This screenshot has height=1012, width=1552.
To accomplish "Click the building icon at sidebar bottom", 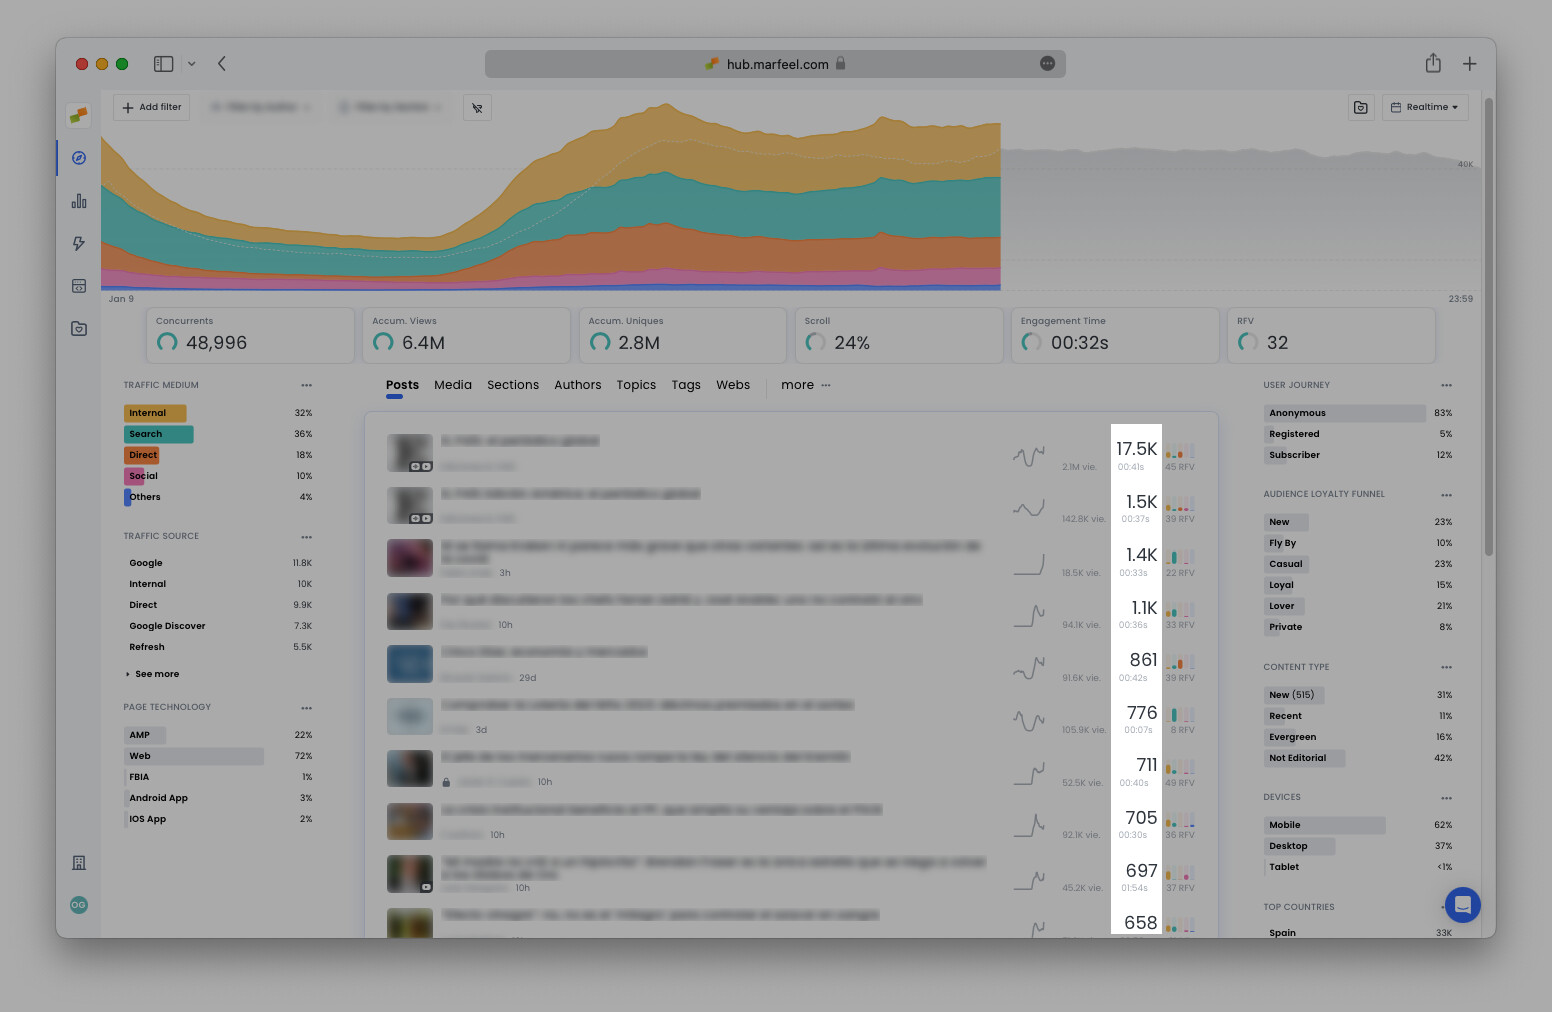I will (x=78, y=862).
